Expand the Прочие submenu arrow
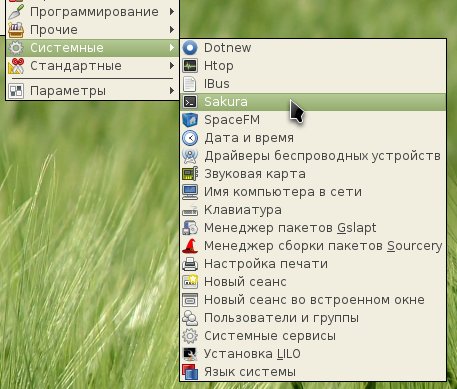This screenshot has height=389, width=457. tap(172, 30)
